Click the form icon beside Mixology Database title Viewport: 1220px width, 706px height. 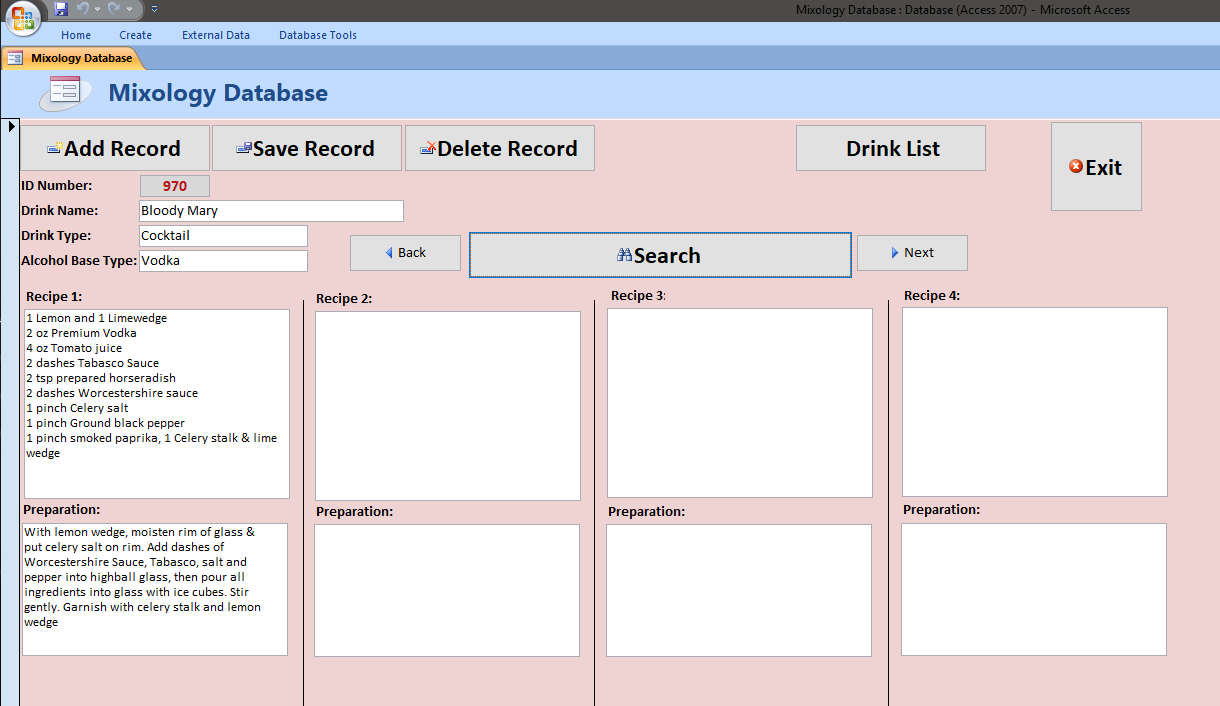[x=64, y=93]
